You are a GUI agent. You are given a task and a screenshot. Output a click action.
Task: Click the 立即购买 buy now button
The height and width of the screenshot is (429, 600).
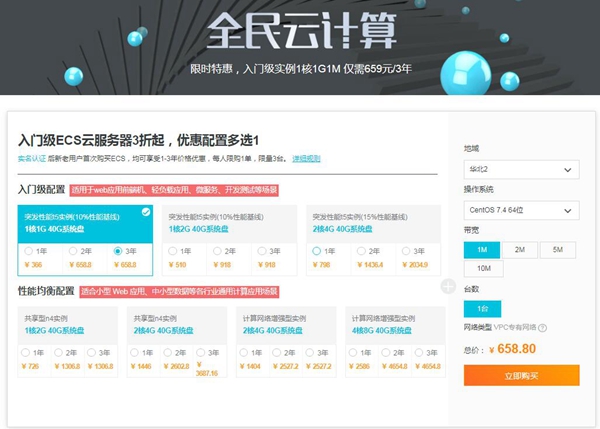[x=522, y=375]
